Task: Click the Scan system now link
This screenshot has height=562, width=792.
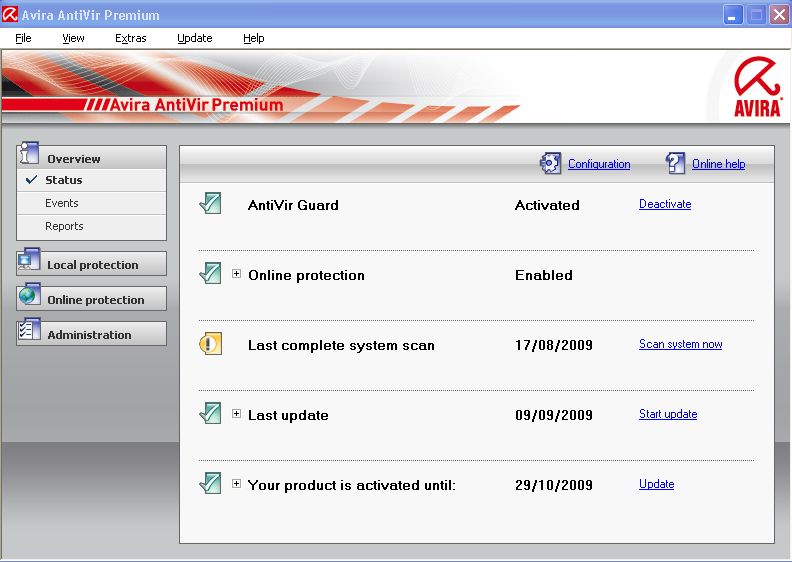Action: tap(680, 344)
